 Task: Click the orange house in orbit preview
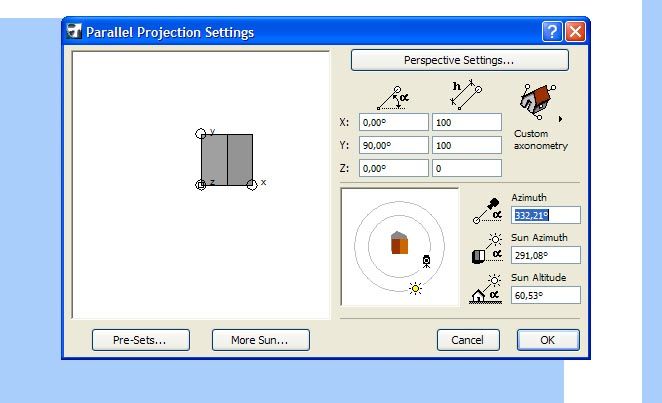(399, 243)
